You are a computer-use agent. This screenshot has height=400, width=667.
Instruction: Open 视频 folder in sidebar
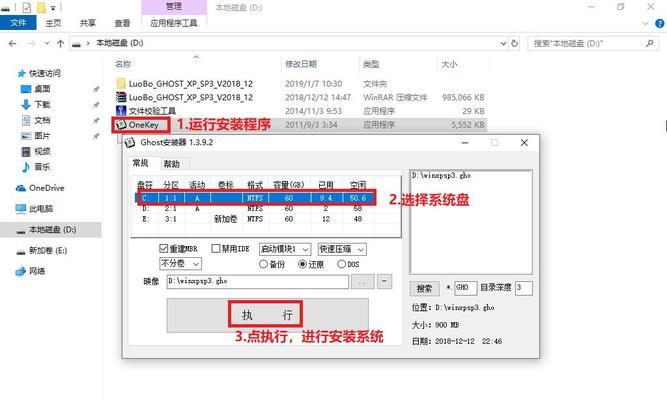[42, 151]
